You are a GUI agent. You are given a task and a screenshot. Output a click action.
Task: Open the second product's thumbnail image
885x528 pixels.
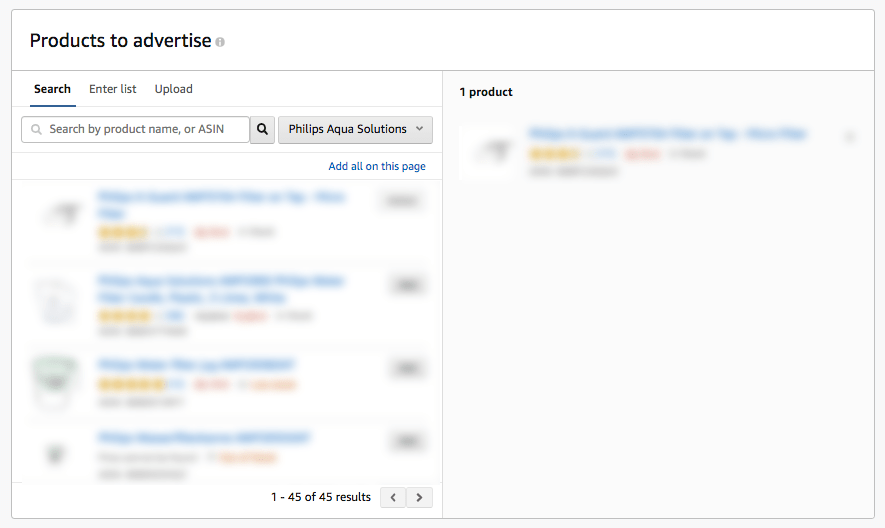(55, 301)
